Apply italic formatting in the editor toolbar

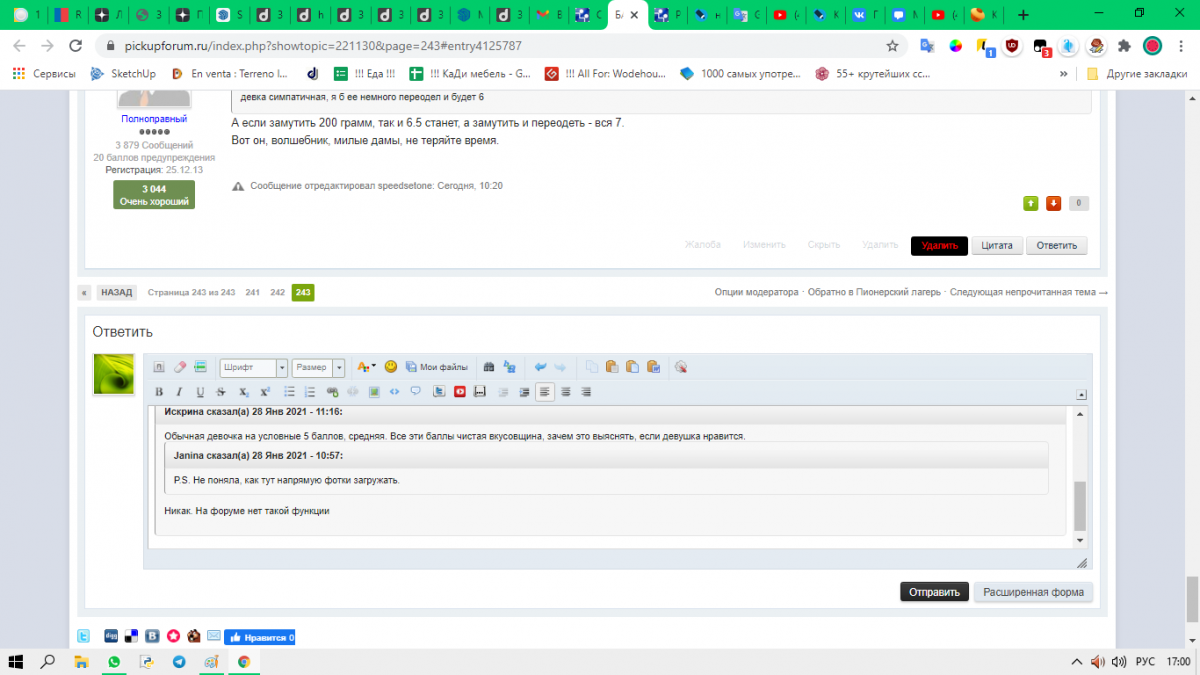click(179, 392)
